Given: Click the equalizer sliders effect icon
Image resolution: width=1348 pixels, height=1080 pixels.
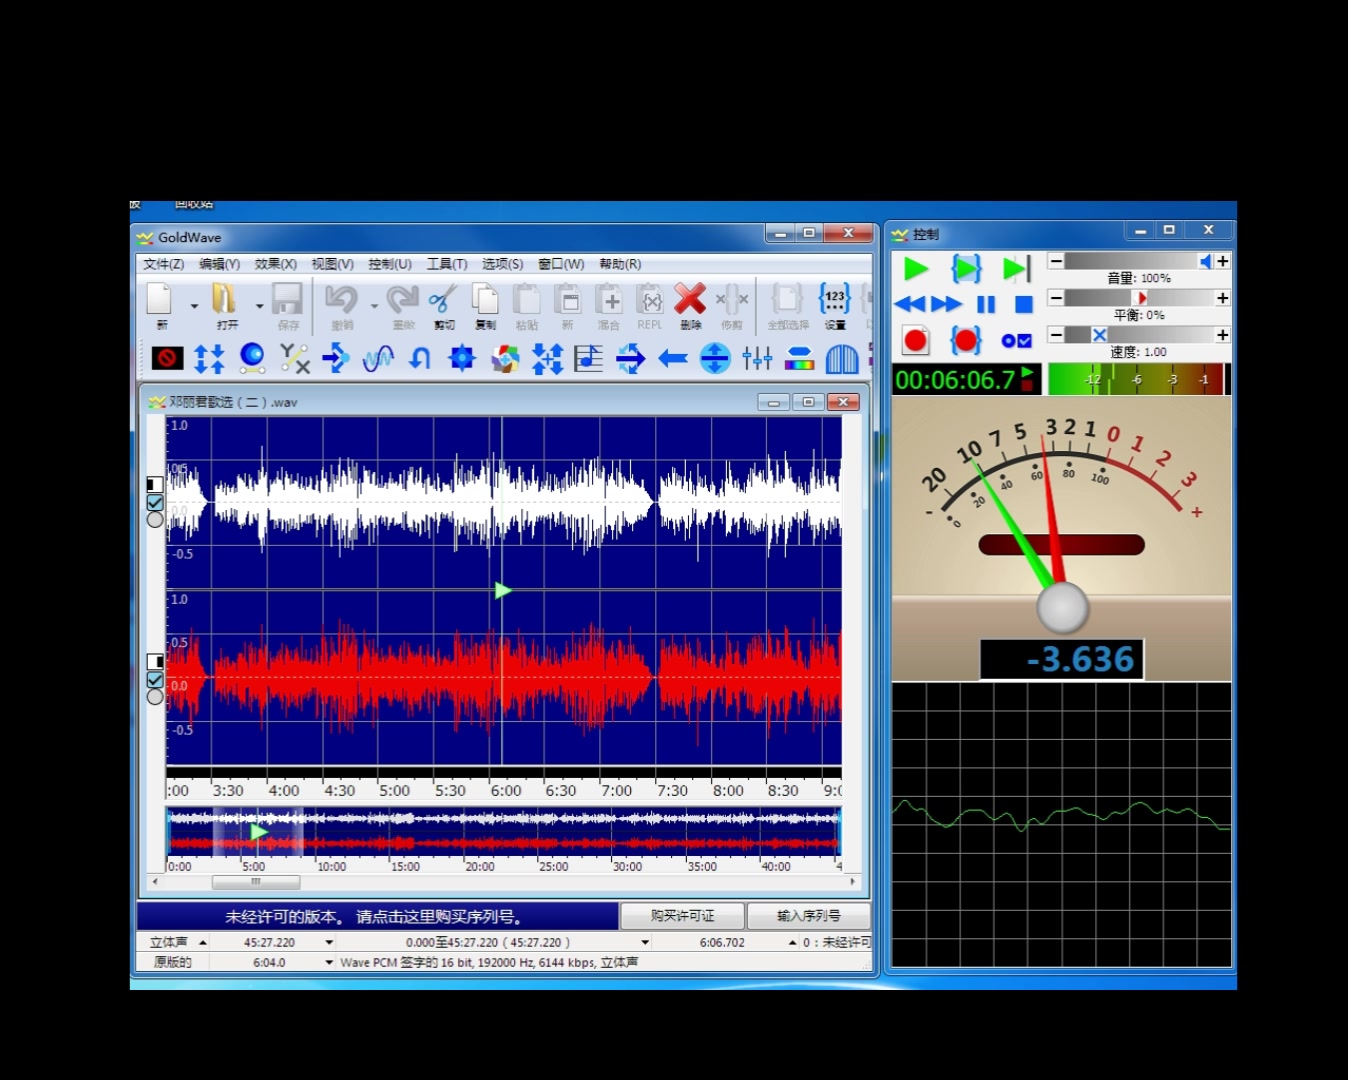Looking at the screenshot, I should pos(757,358).
